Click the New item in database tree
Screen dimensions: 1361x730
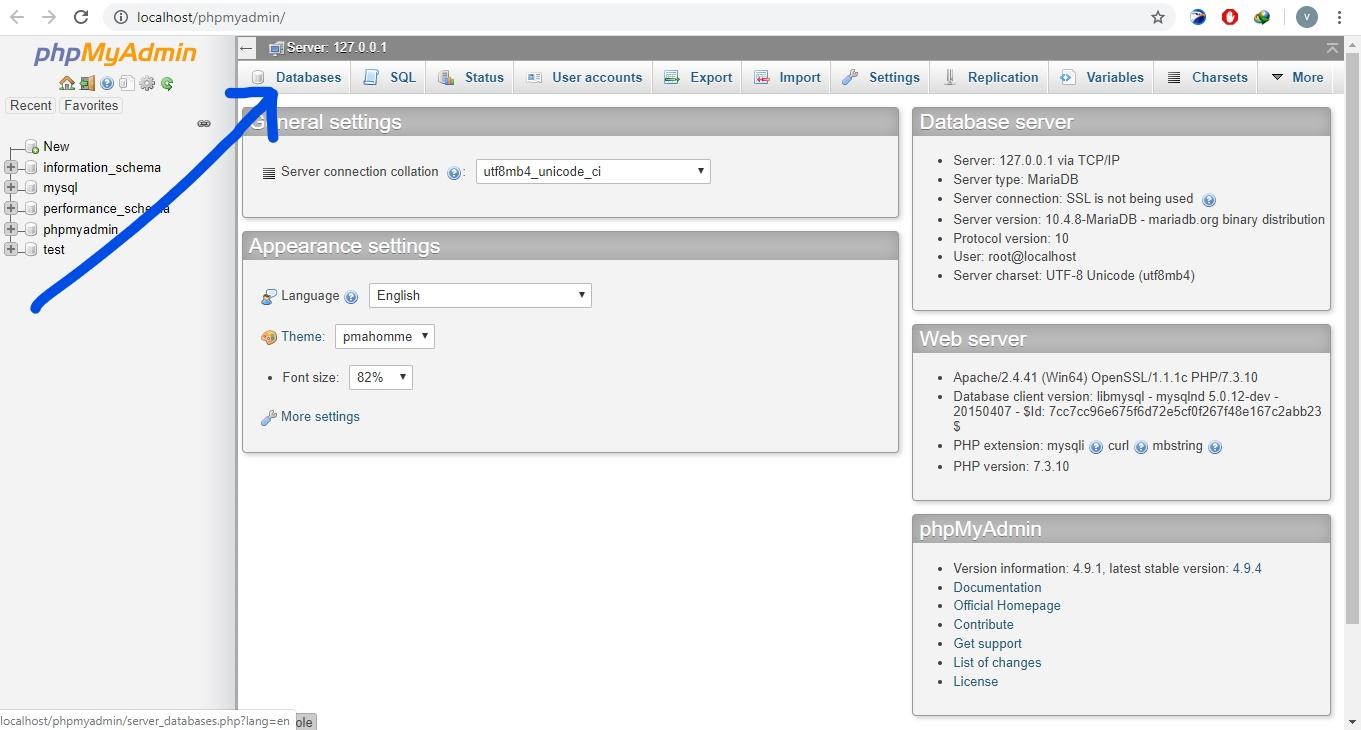[x=56, y=146]
